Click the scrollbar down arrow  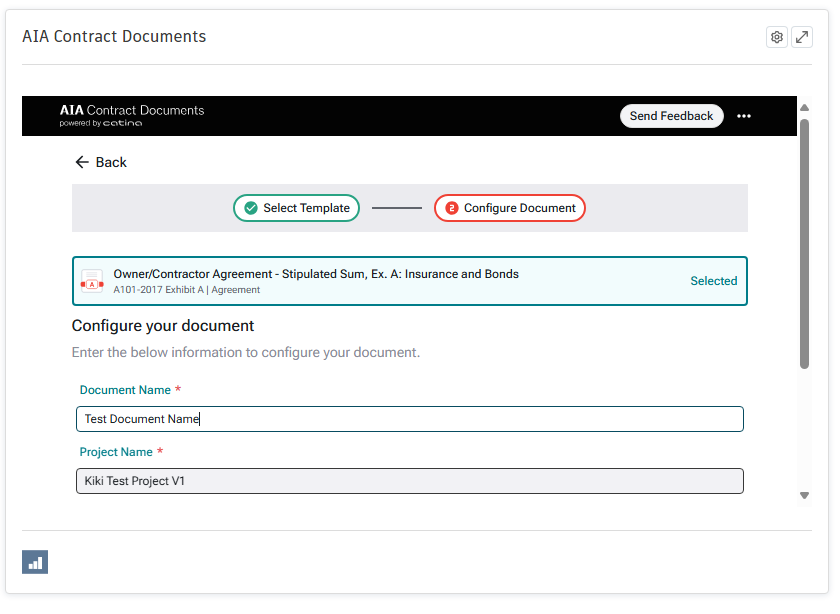click(805, 496)
